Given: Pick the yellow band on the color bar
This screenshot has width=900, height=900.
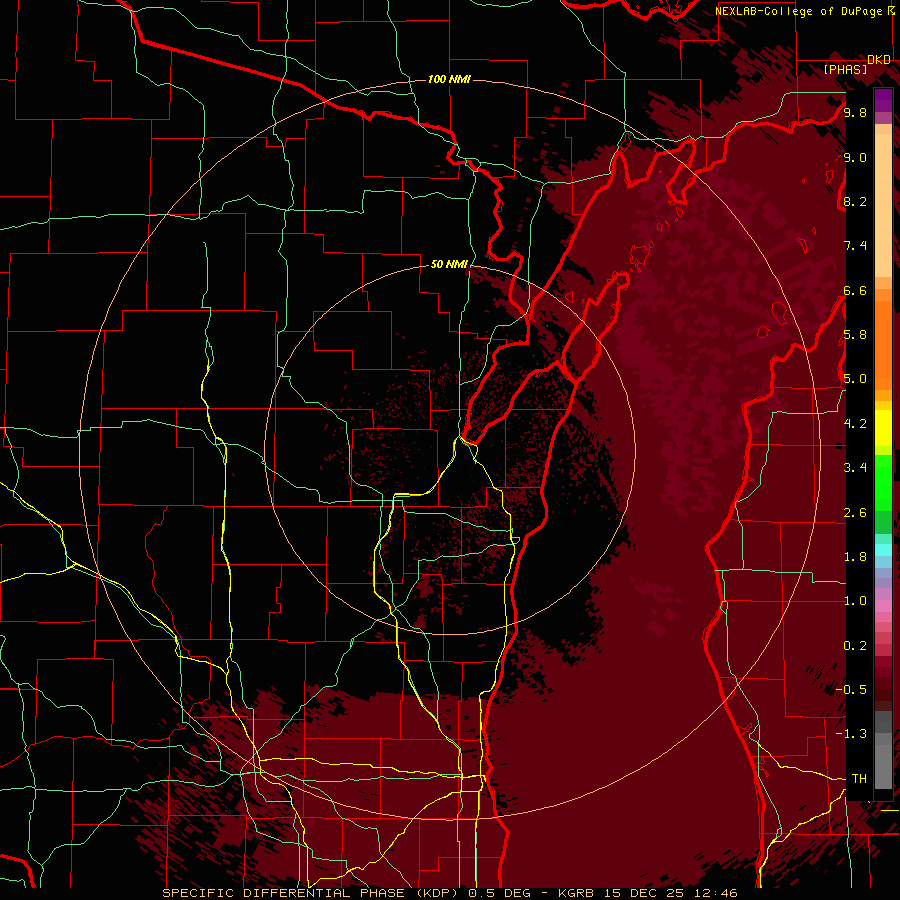Looking at the screenshot, I should point(883,428).
